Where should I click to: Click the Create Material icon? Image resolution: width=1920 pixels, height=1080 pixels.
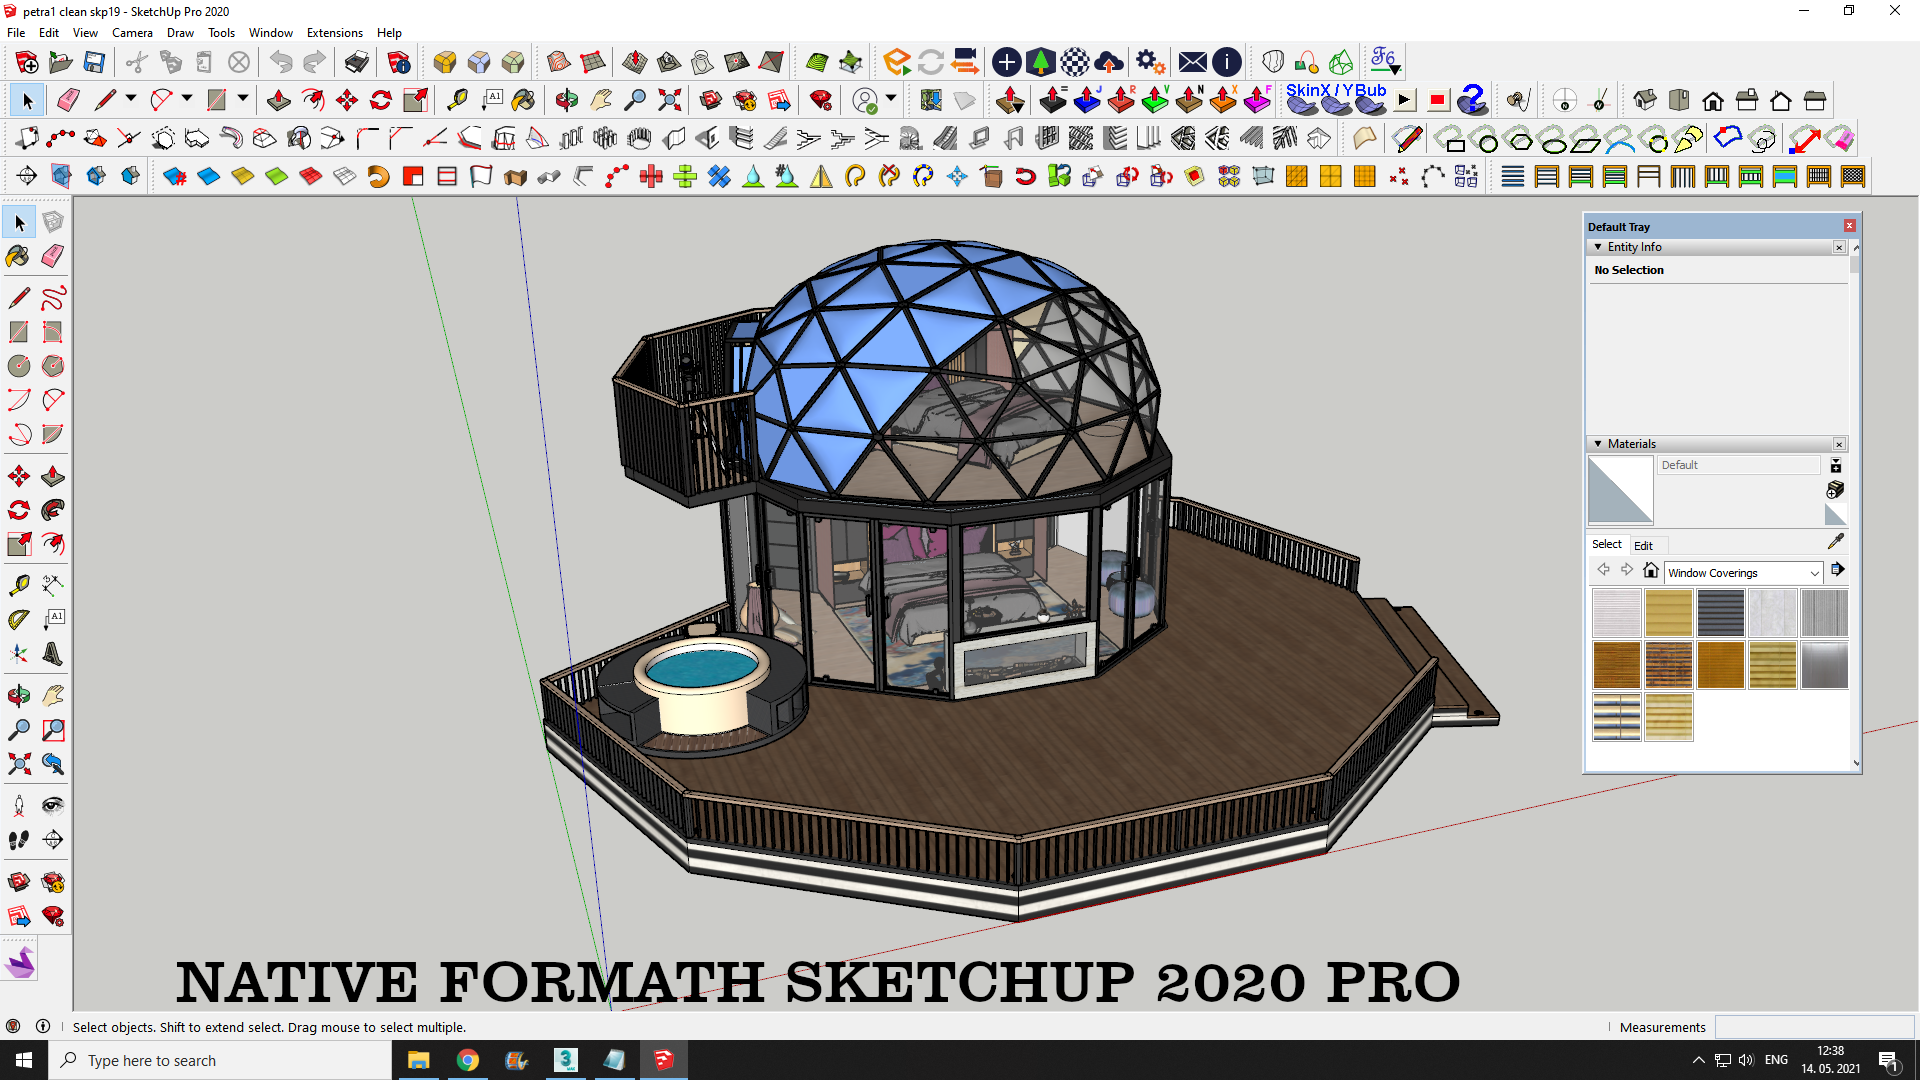[x=1835, y=490]
